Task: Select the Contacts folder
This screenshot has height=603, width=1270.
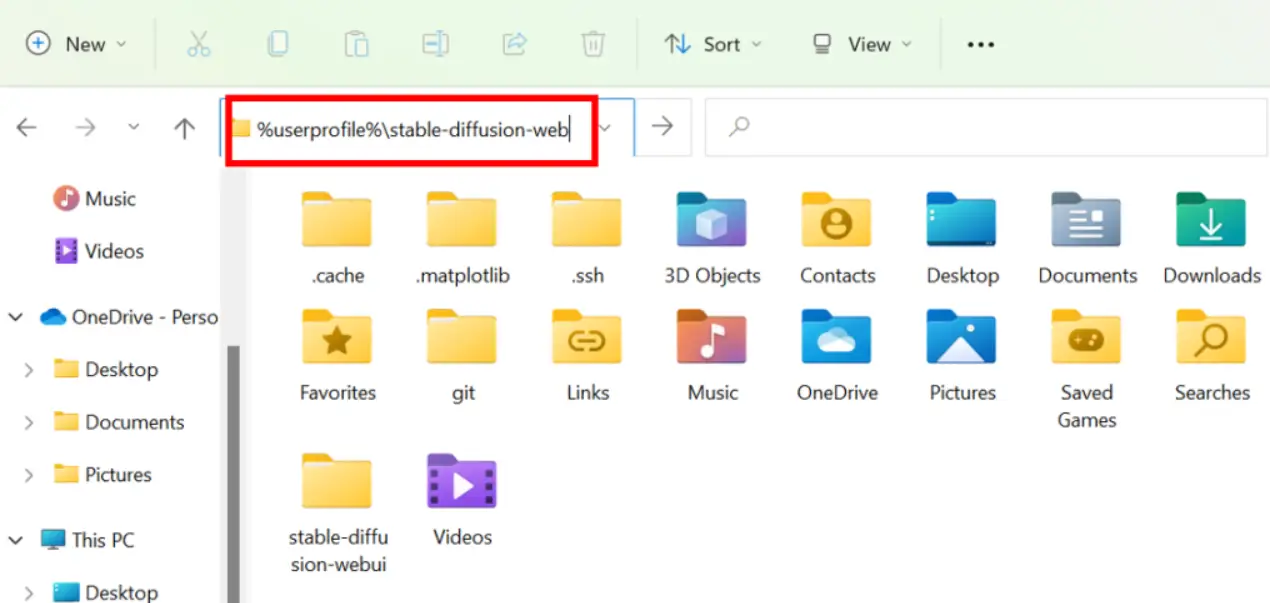Action: (x=837, y=238)
